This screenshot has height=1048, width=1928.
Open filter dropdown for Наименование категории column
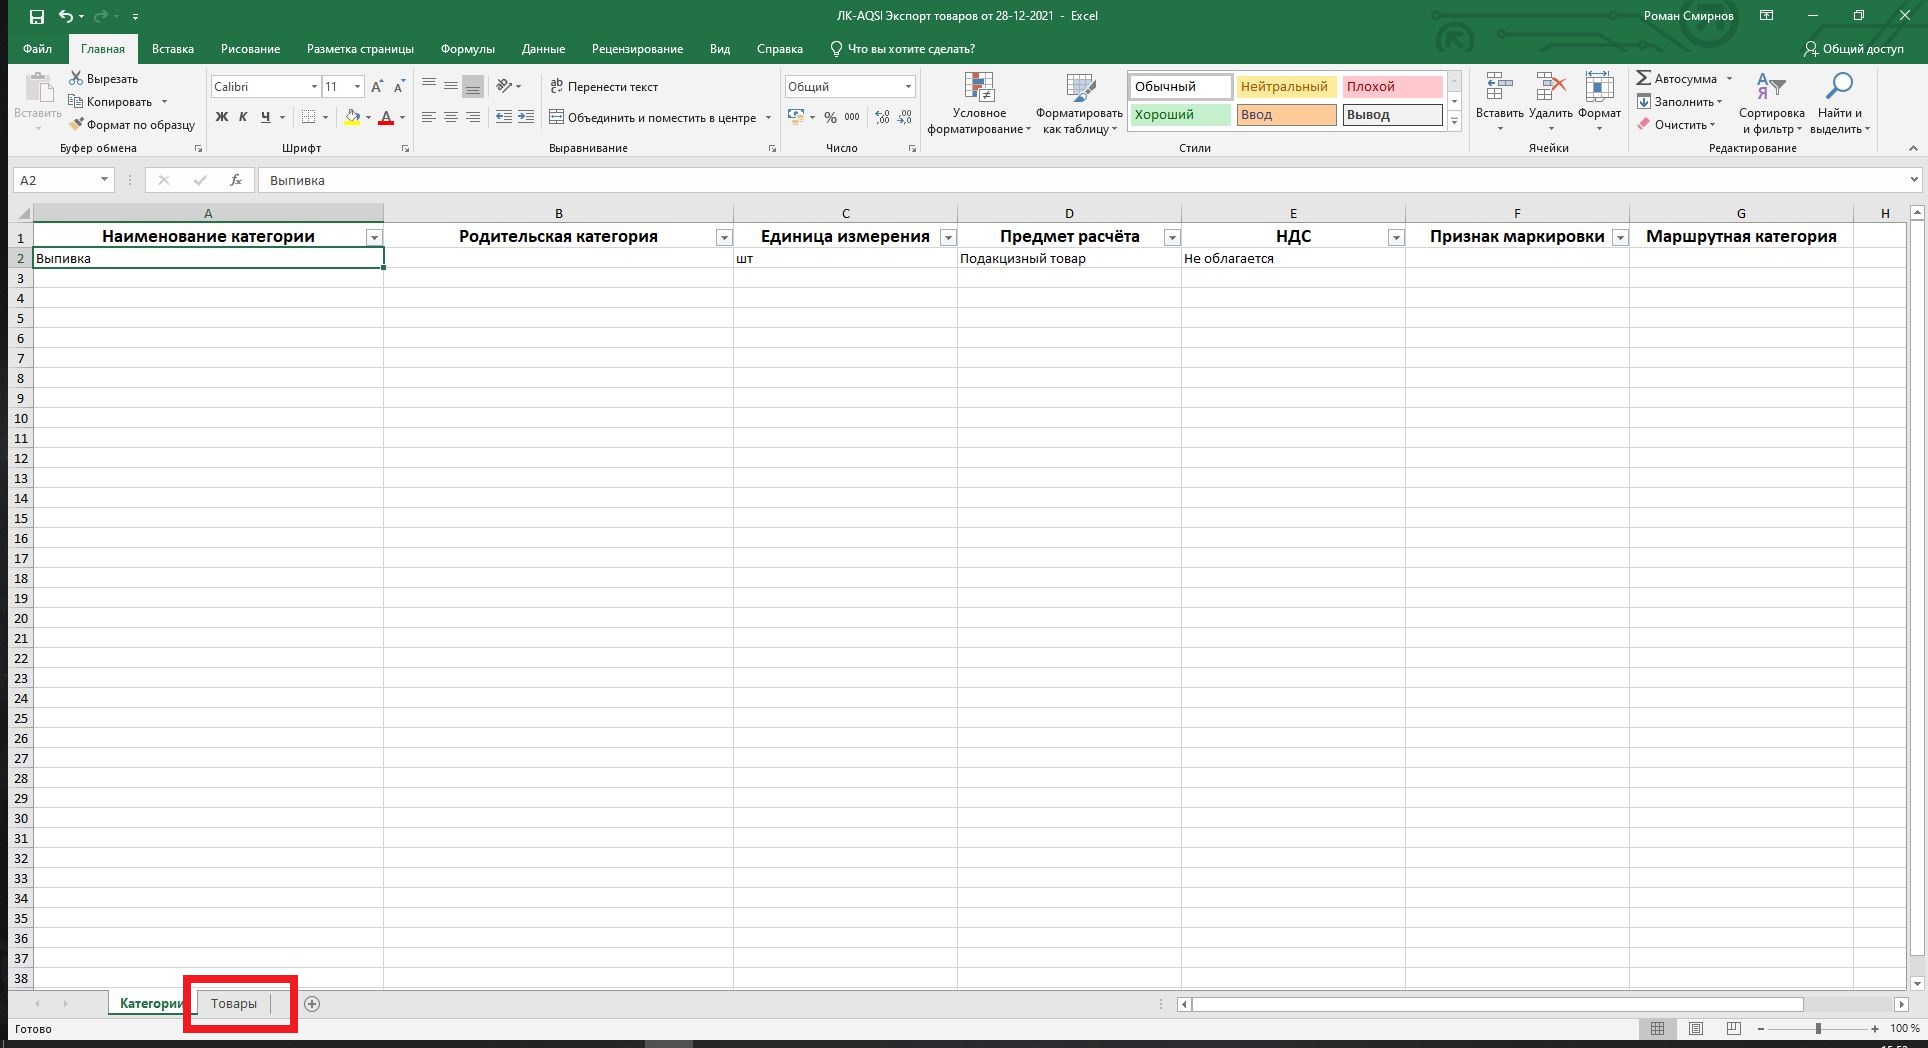pos(374,237)
